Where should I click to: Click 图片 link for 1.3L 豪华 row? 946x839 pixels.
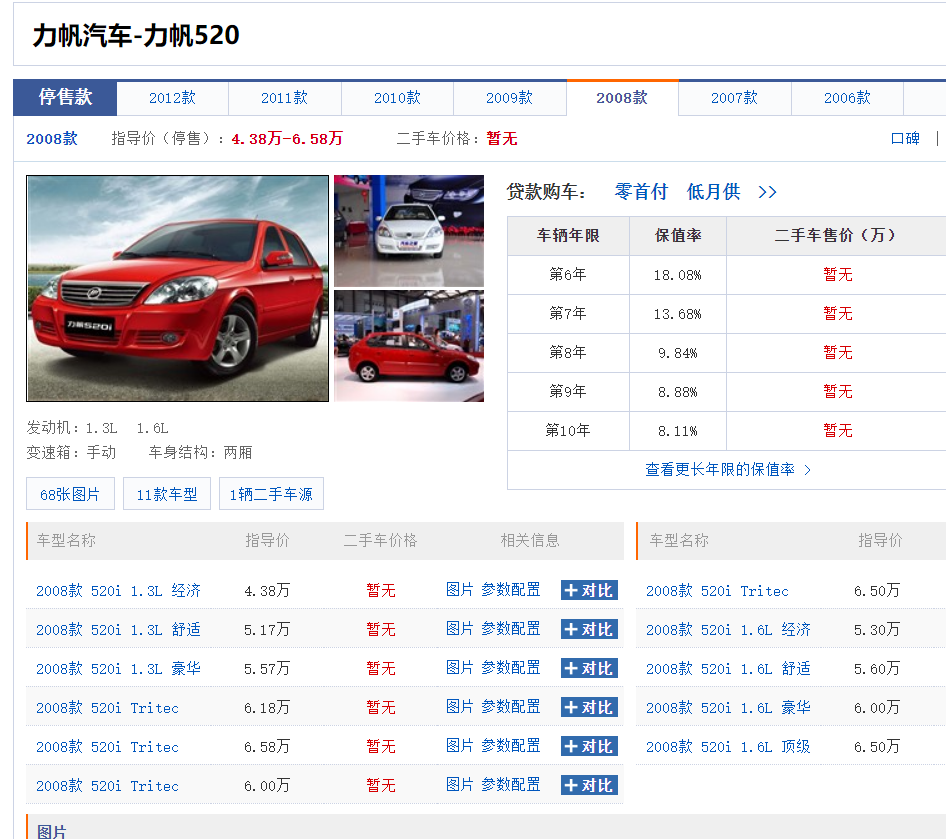pyautogui.click(x=460, y=668)
